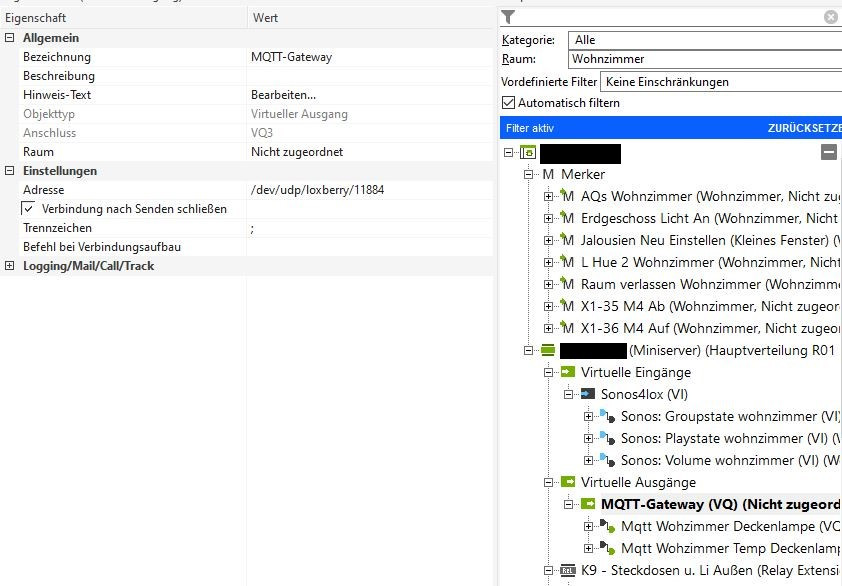Click the icon of Sonos: Playstate wohnzimmer
Screen dimensions: 842x586
tap(607, 438)
